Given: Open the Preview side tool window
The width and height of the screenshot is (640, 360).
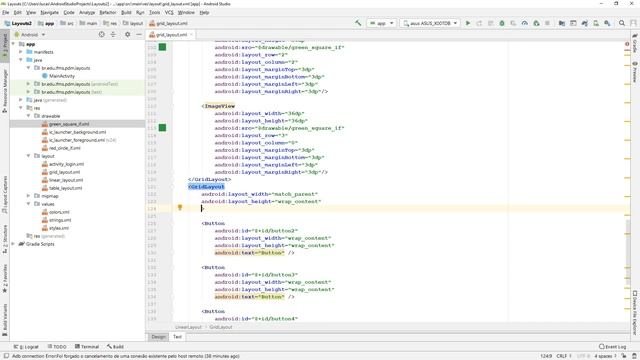Looking at the screenshot, I should [x=635, y=72].
